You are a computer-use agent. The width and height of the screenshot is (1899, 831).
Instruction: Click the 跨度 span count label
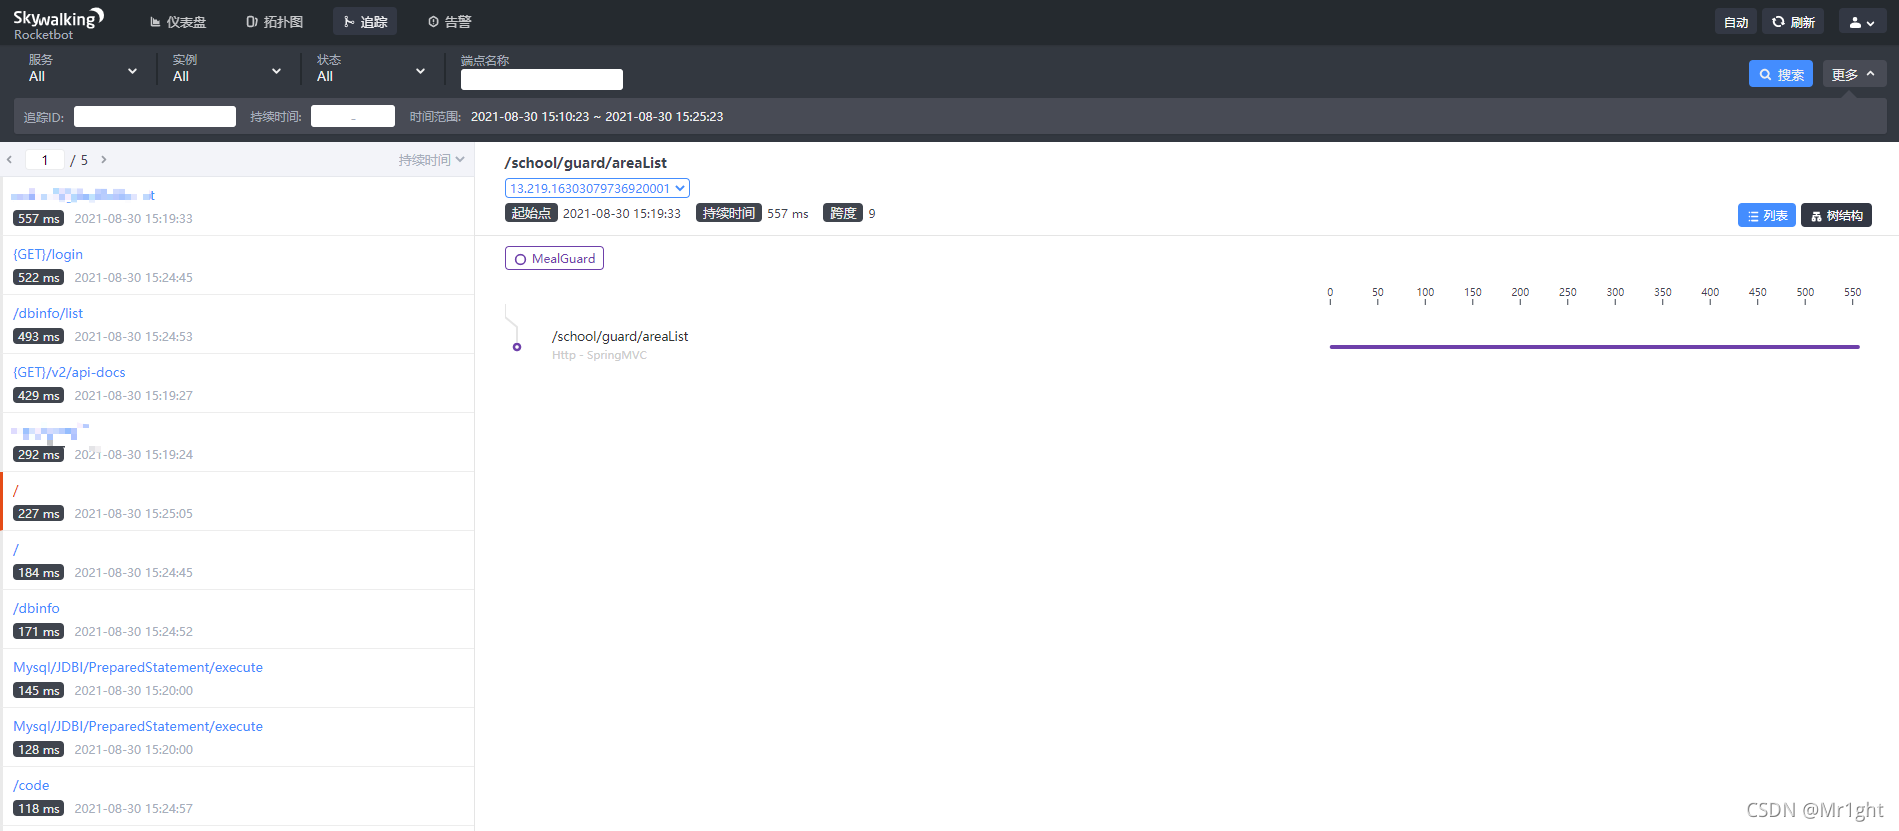(842, 213)
